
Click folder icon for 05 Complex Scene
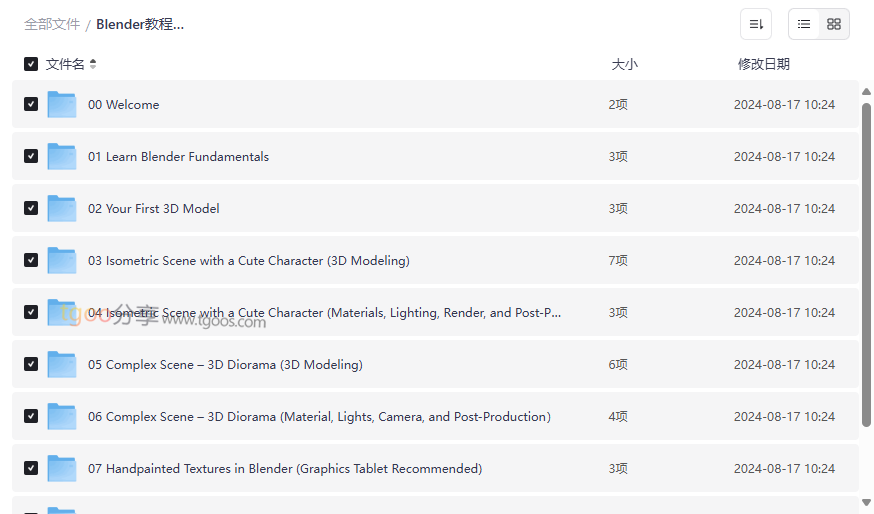click(x=62, y=364)
